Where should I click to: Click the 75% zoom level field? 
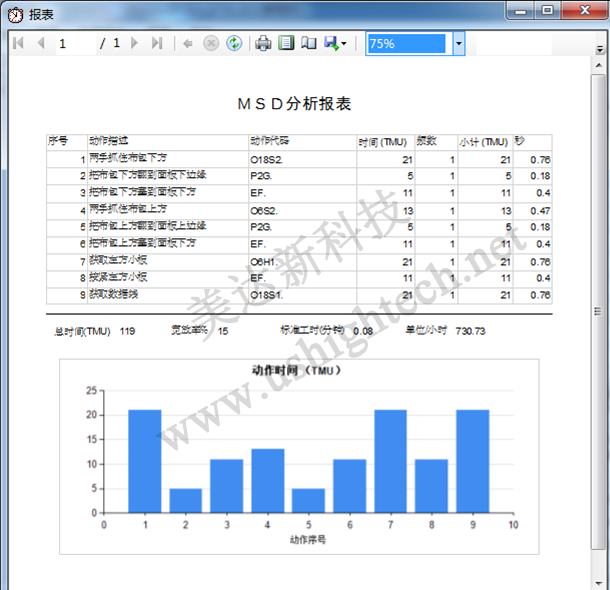pos(406,44)
